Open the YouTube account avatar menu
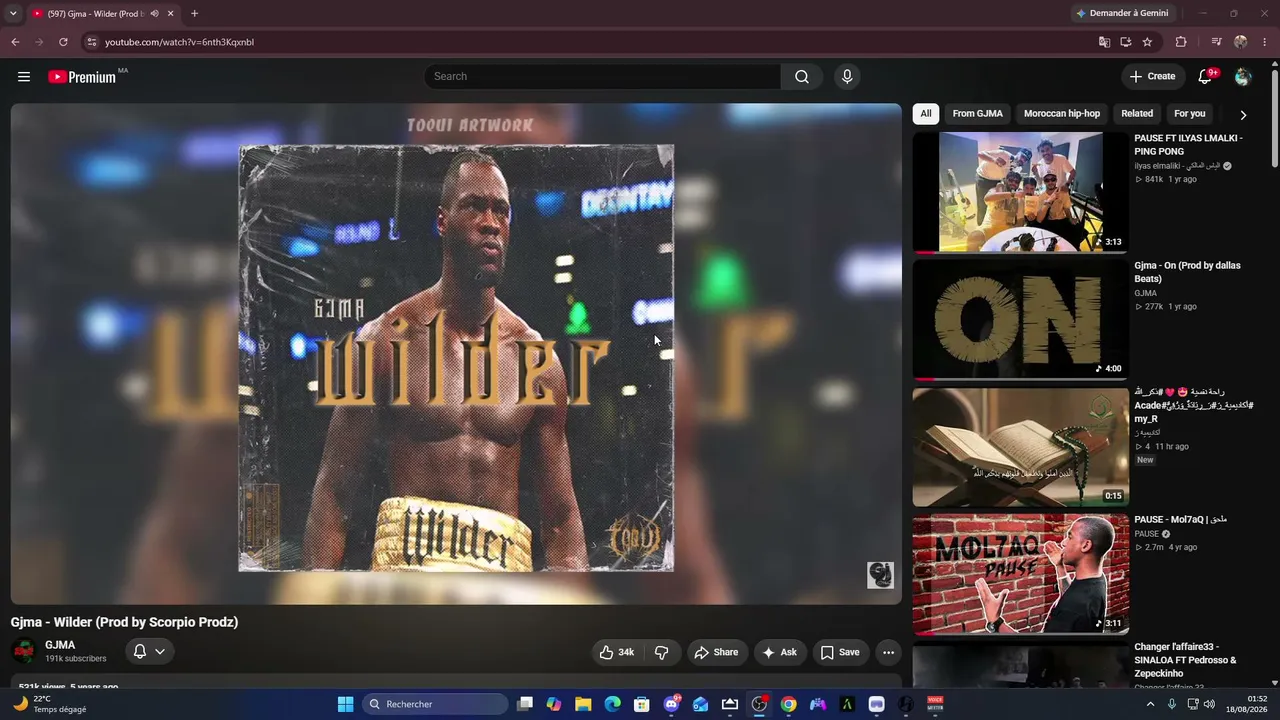This screenshot has width=1280, height=720. [1243, 77]
